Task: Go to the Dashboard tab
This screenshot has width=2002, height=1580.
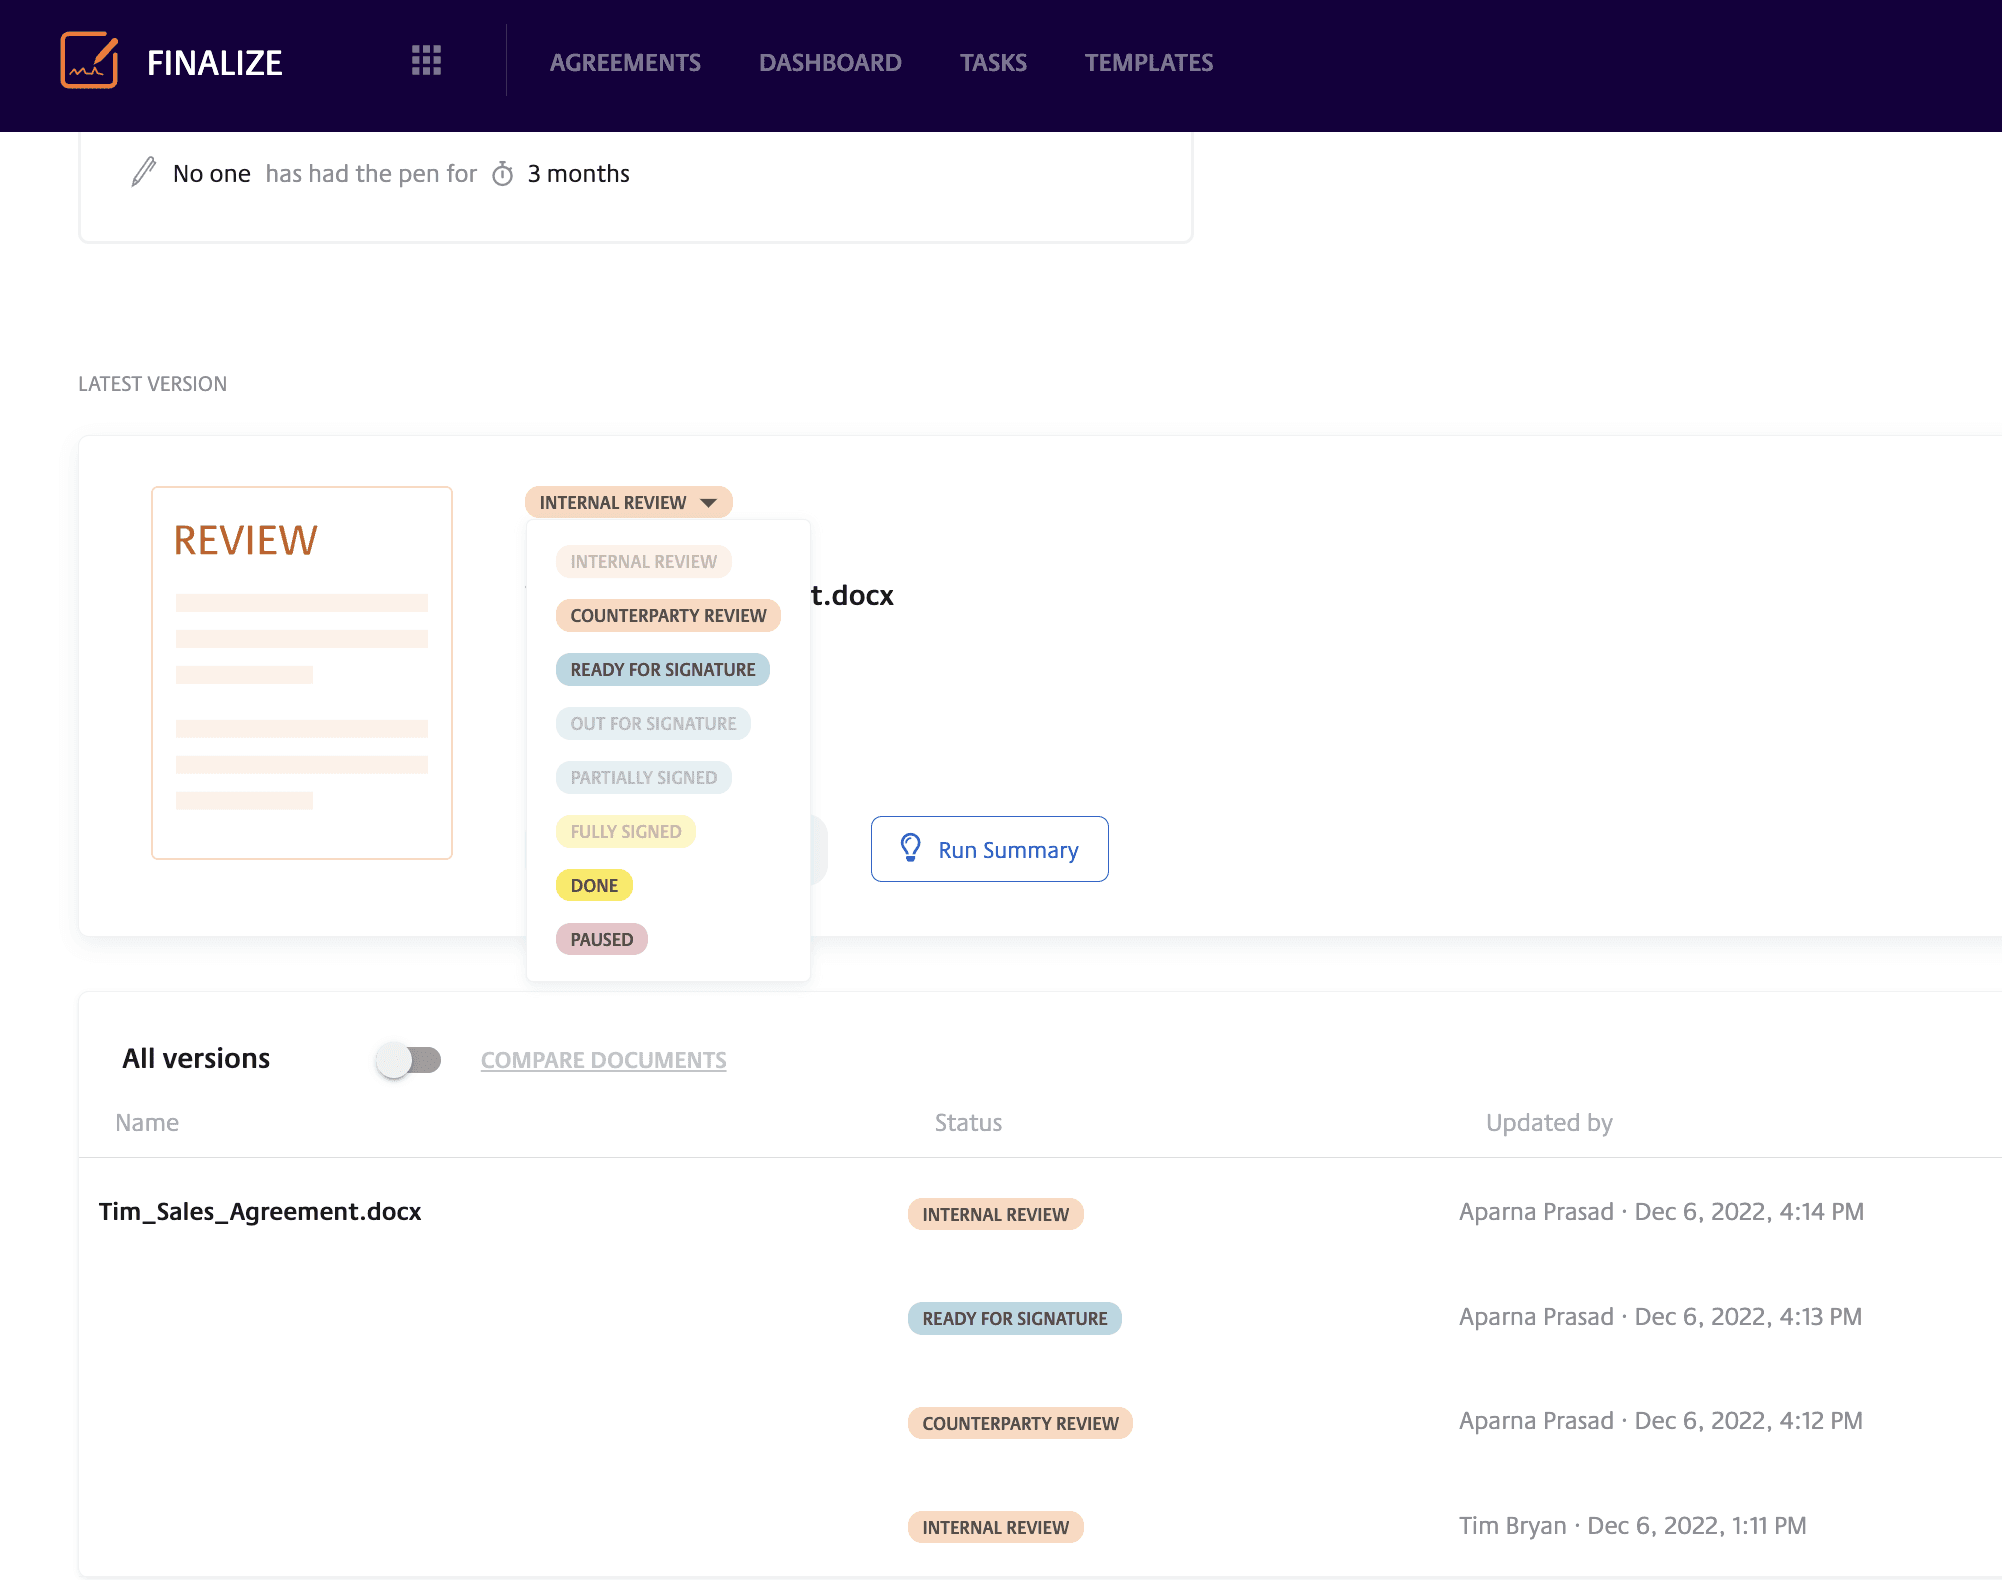Action: [x=830, y=62]
